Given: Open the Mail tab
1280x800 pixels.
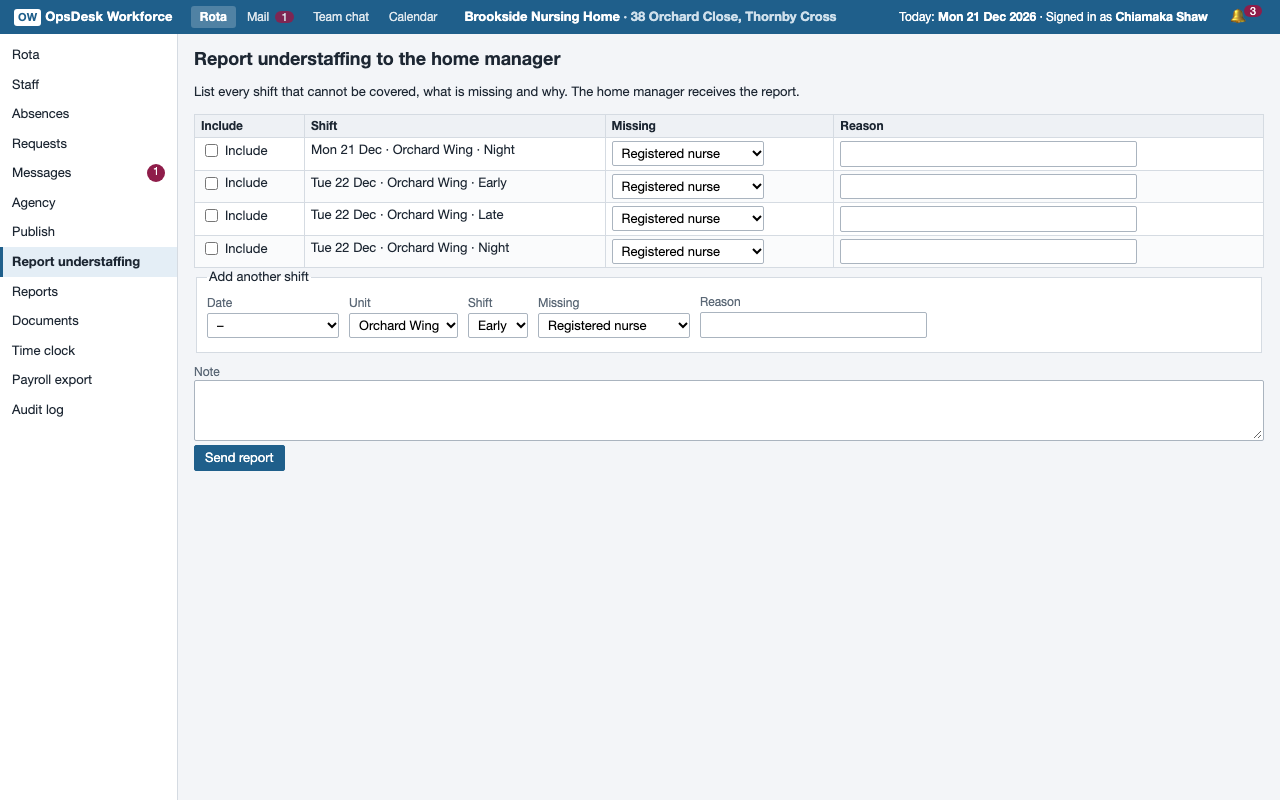Looking at the screenshot, I should 269,17.
